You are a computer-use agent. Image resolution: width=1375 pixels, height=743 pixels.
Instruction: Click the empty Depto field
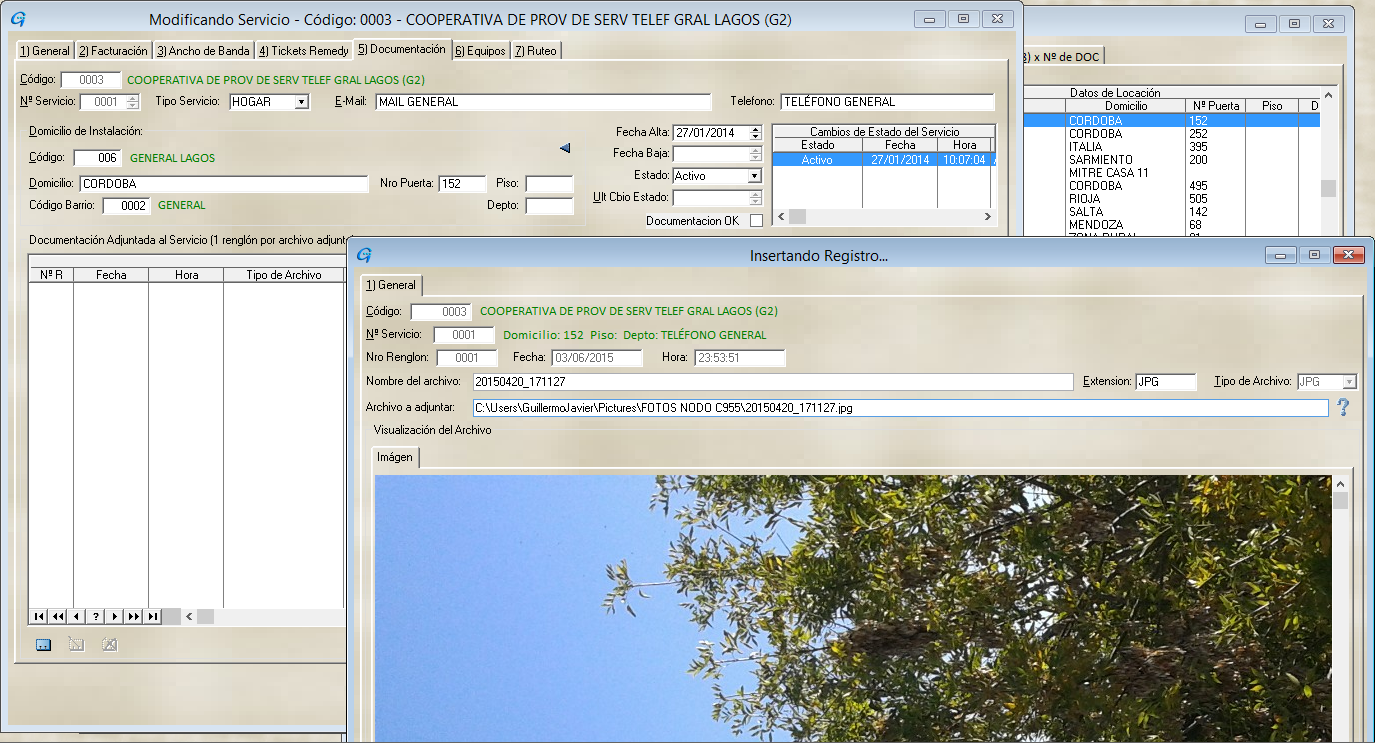coord(549,206)
